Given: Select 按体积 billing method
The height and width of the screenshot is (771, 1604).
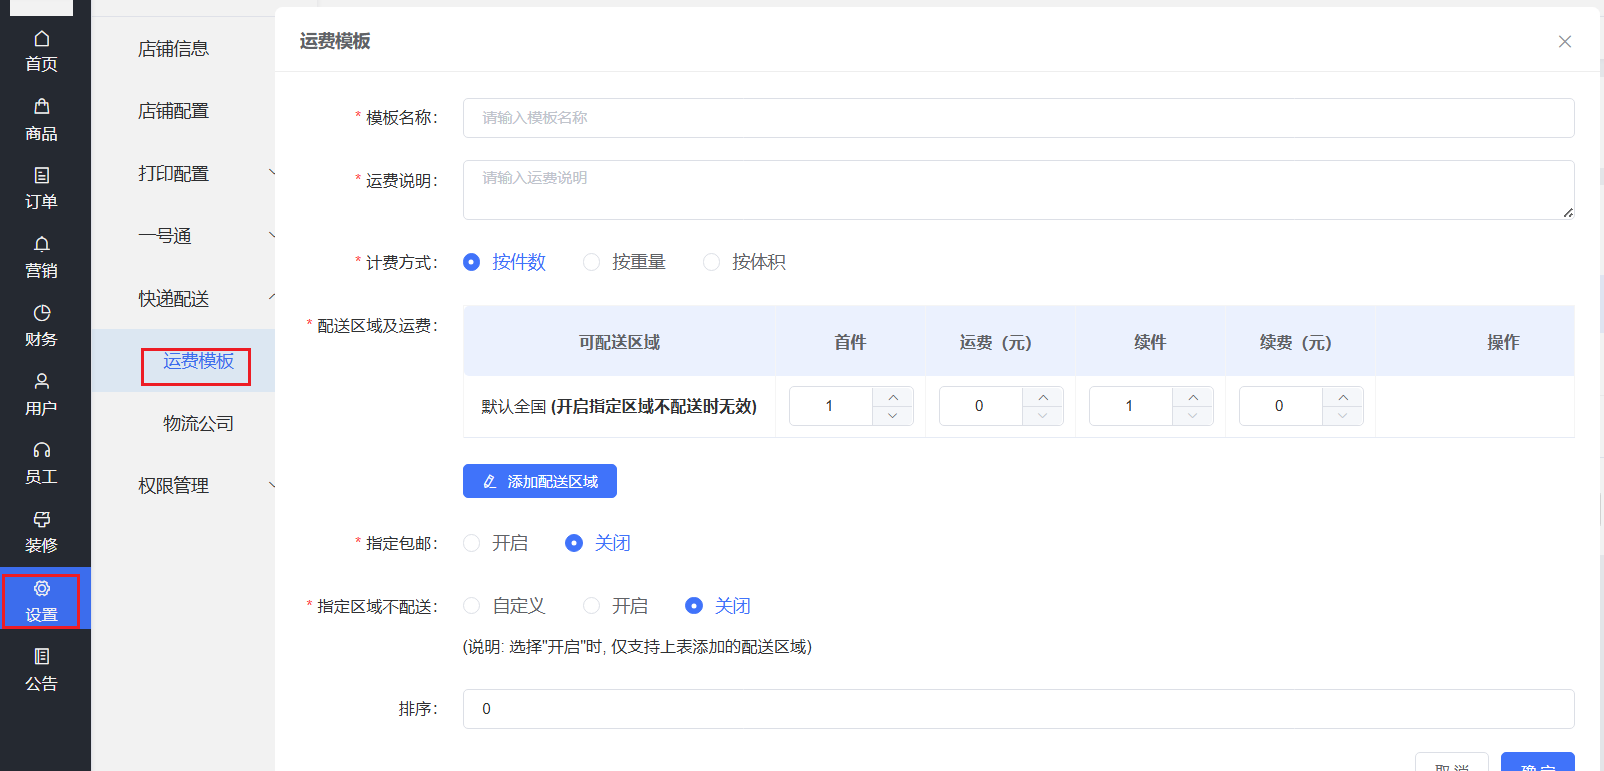Looking at the screenshot, I should 745,262.
